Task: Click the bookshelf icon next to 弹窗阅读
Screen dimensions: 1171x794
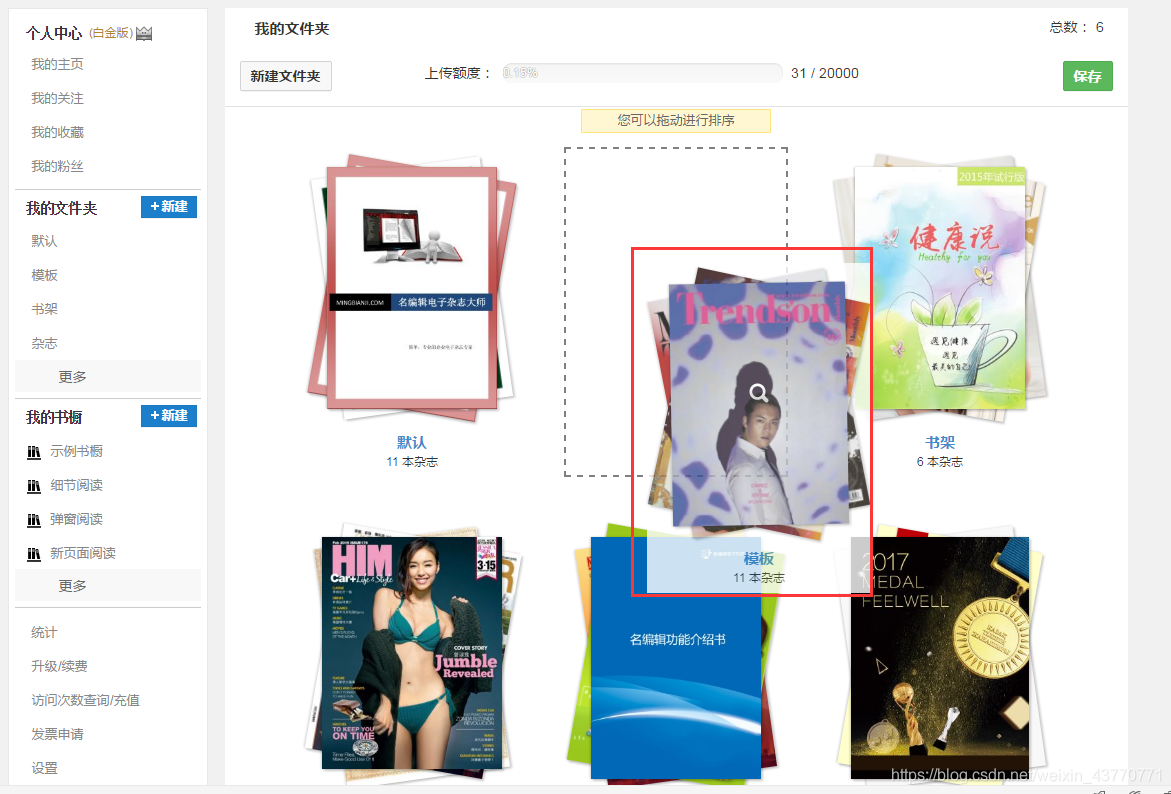Action: point(34,520)
